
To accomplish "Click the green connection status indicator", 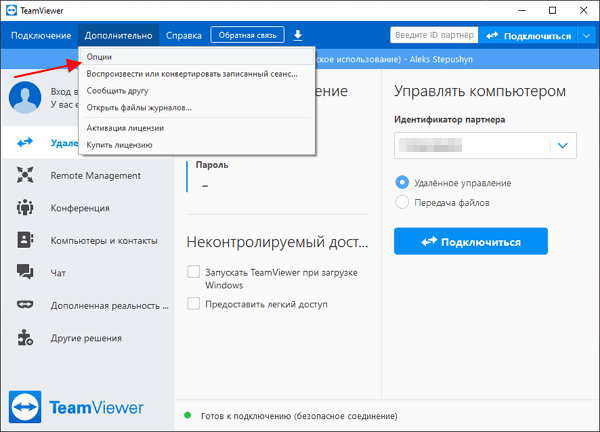I will pyautogui.click(x=188, y=415).
